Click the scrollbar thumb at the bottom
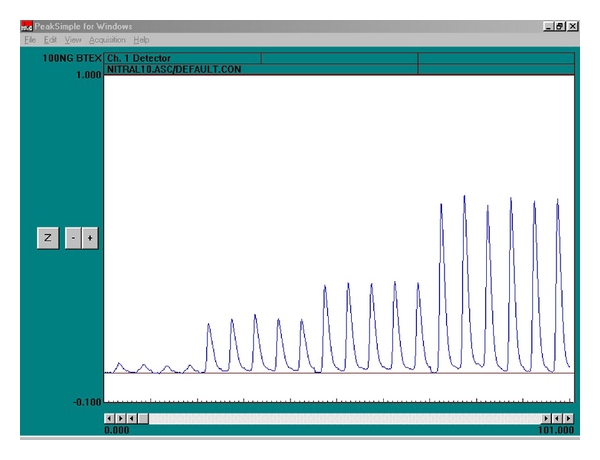 pos(143,418)
